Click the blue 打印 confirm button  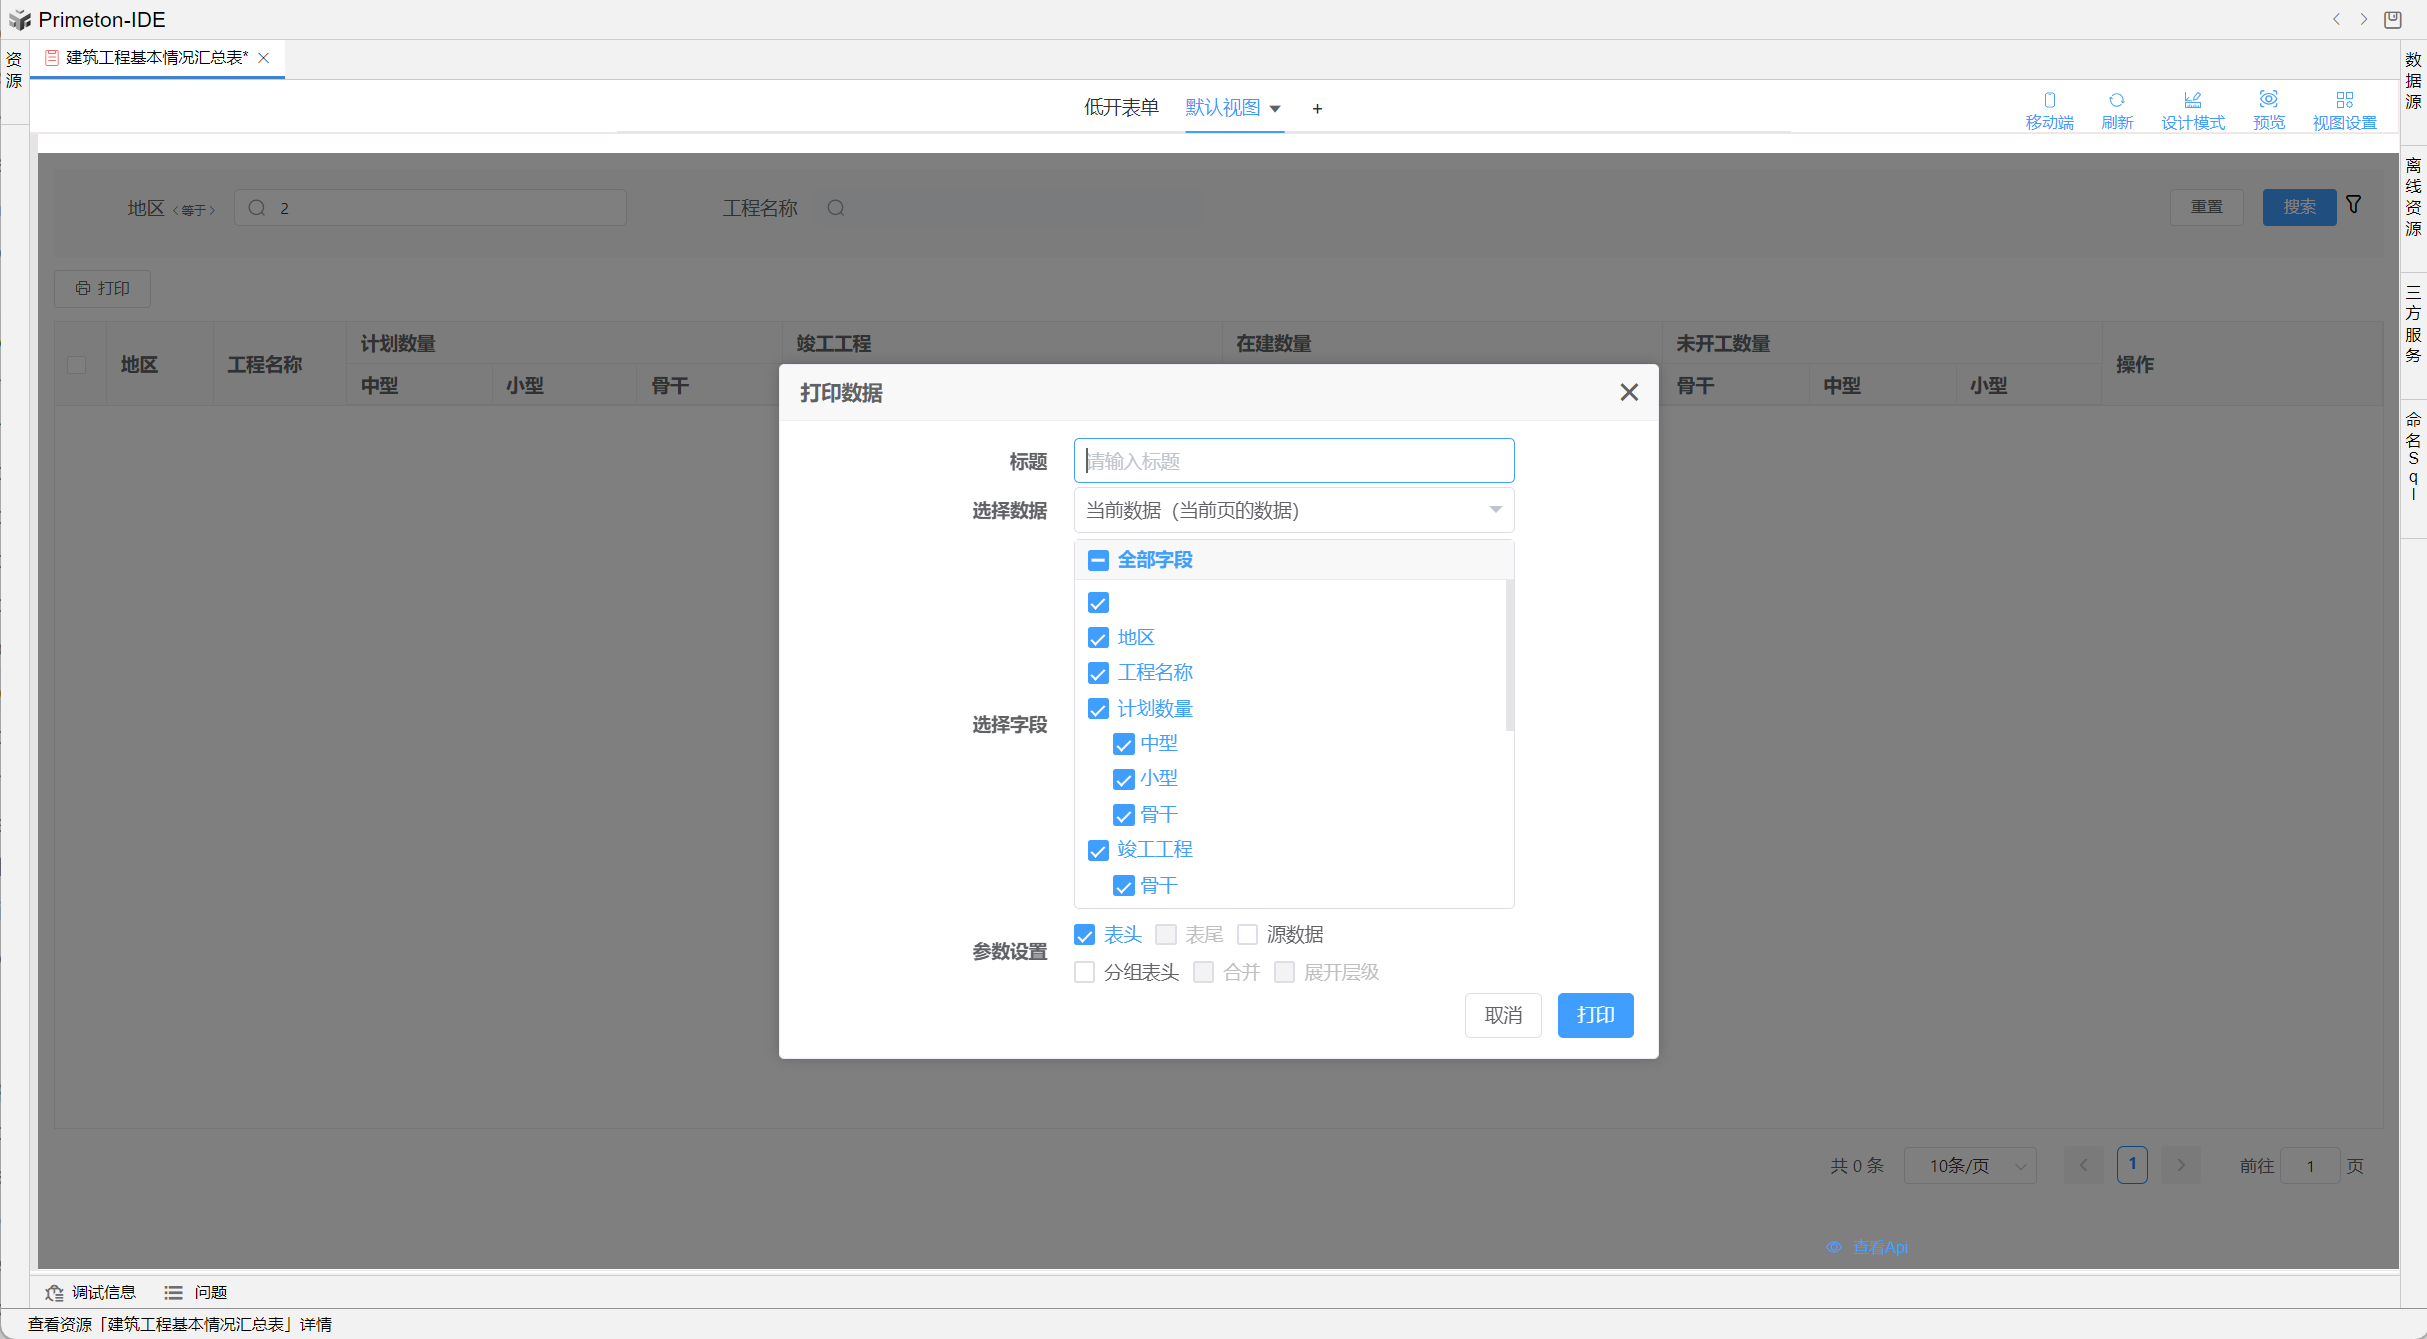(1594, 1015)
